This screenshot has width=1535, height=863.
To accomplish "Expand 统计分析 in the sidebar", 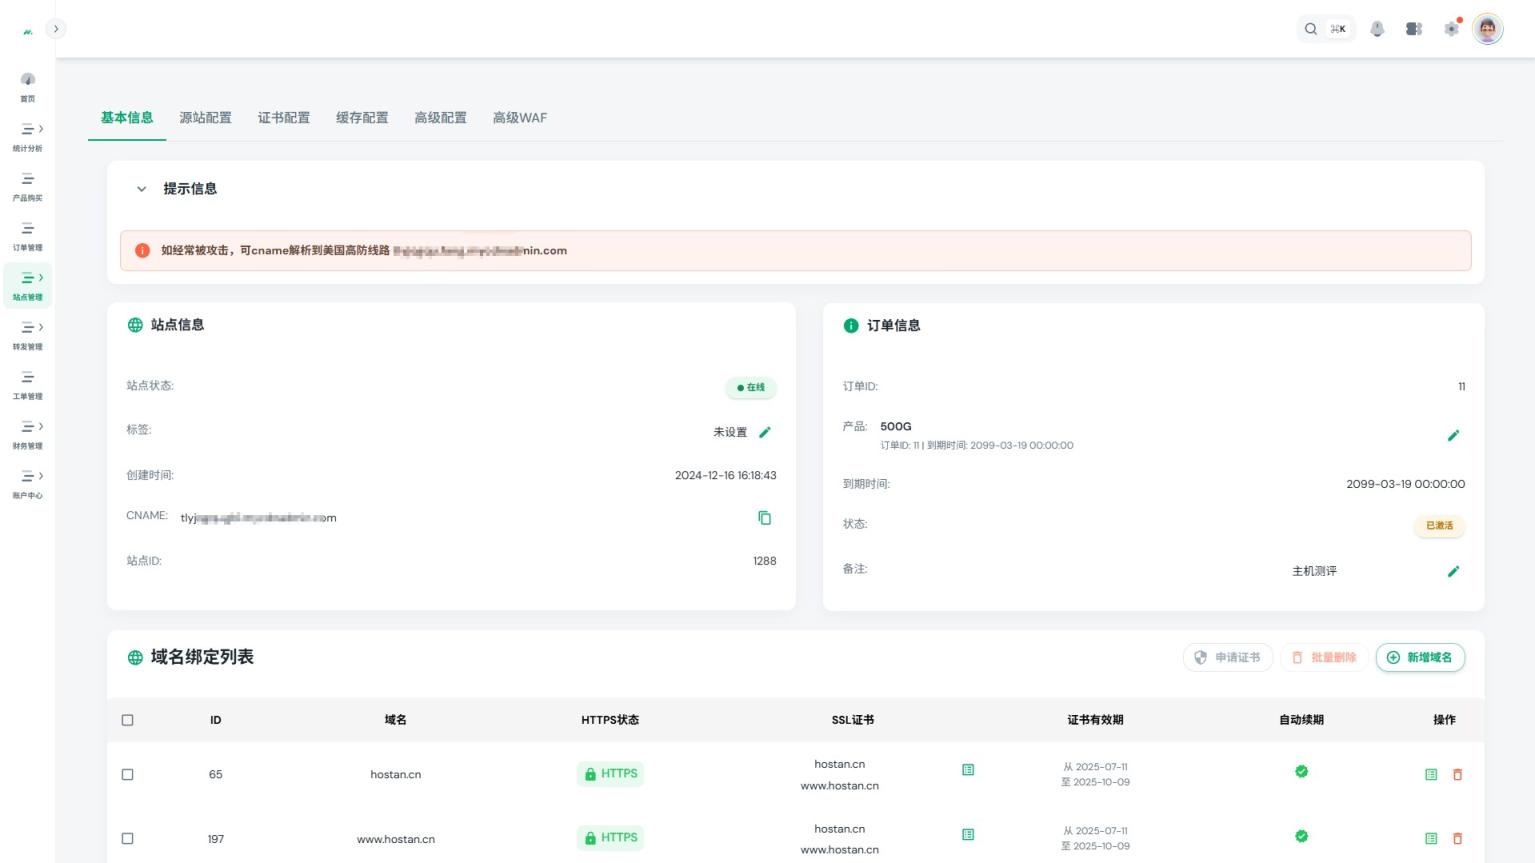I will click(x=28, y=136).
